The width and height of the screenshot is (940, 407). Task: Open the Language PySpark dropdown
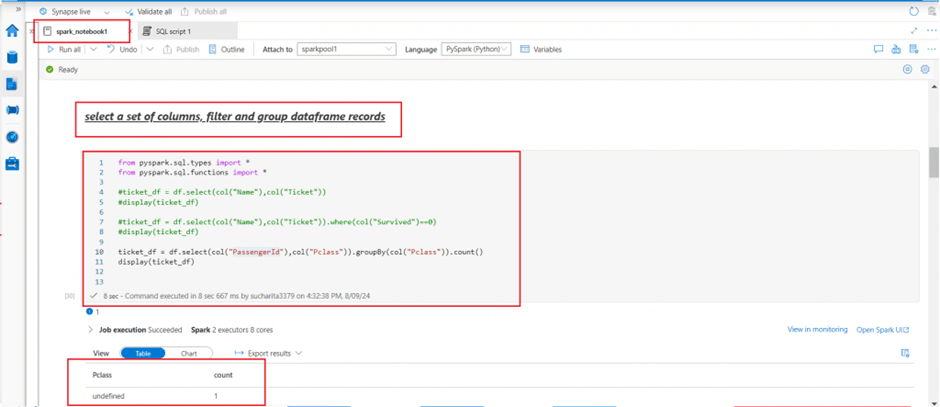pyautogui.click(x=476, y=49)
